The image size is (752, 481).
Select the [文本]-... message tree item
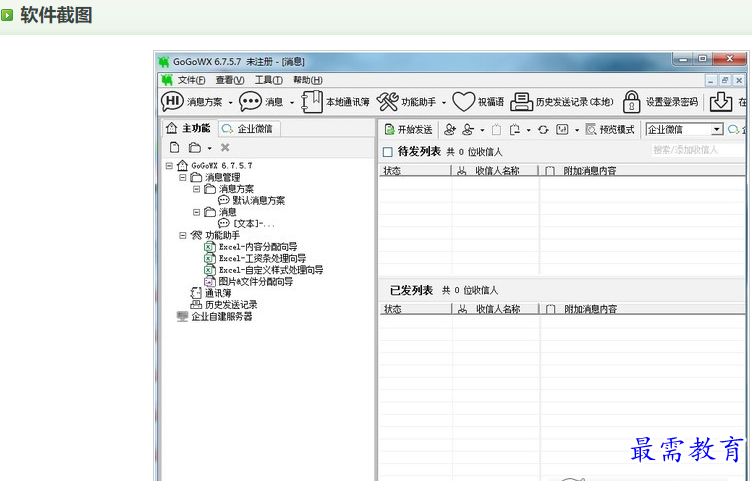point(254,224)
